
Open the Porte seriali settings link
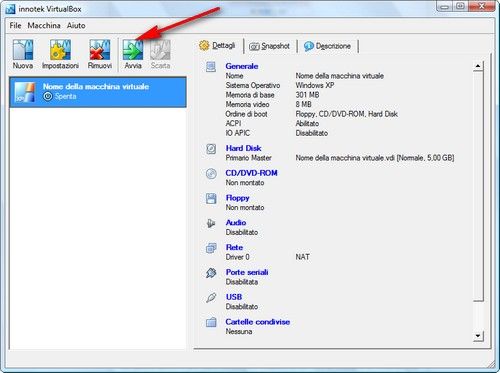tap(247, 272)
